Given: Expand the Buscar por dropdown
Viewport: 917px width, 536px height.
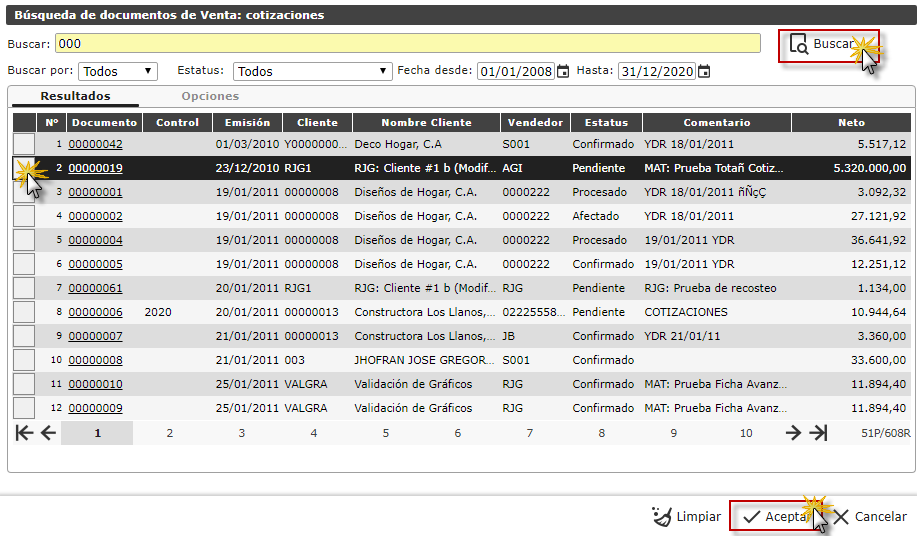Looking at the screenshot, I should (x=118, y=71).
